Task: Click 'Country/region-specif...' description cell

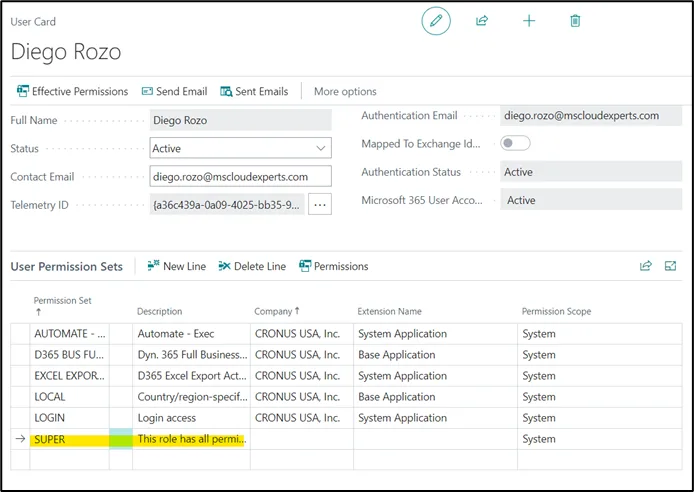Action: 191,397
